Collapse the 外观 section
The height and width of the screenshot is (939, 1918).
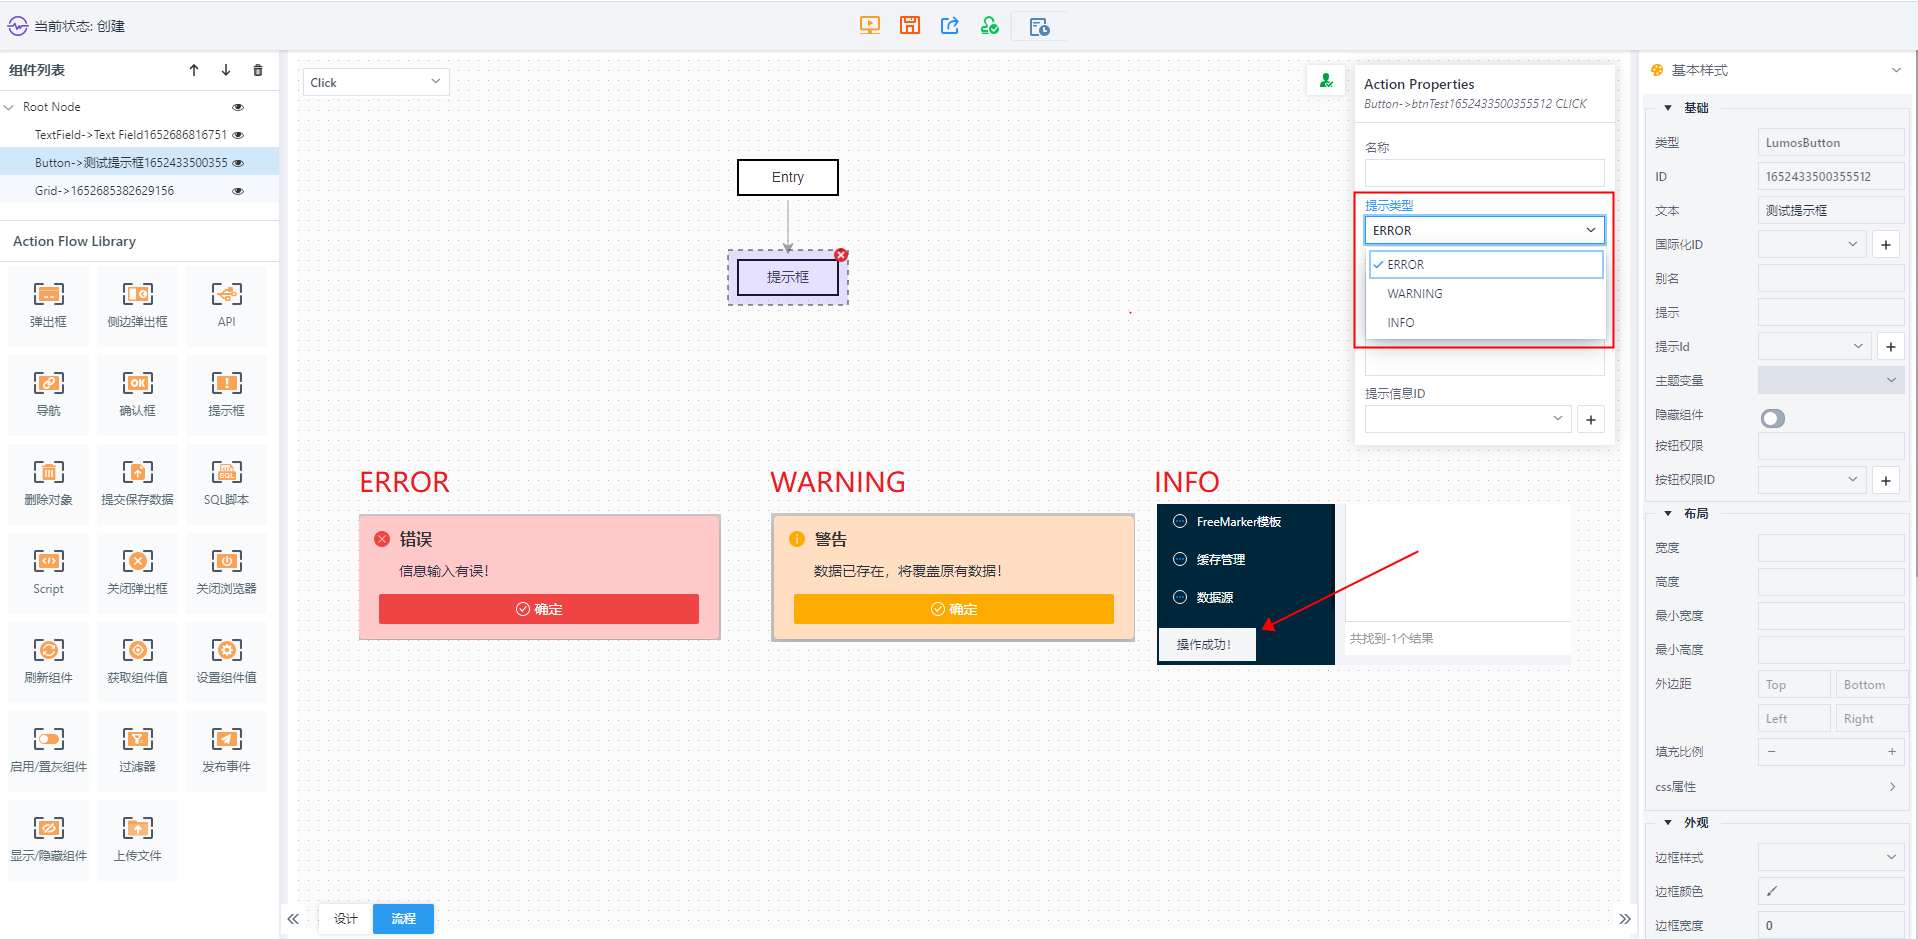tap(1668, 823)
